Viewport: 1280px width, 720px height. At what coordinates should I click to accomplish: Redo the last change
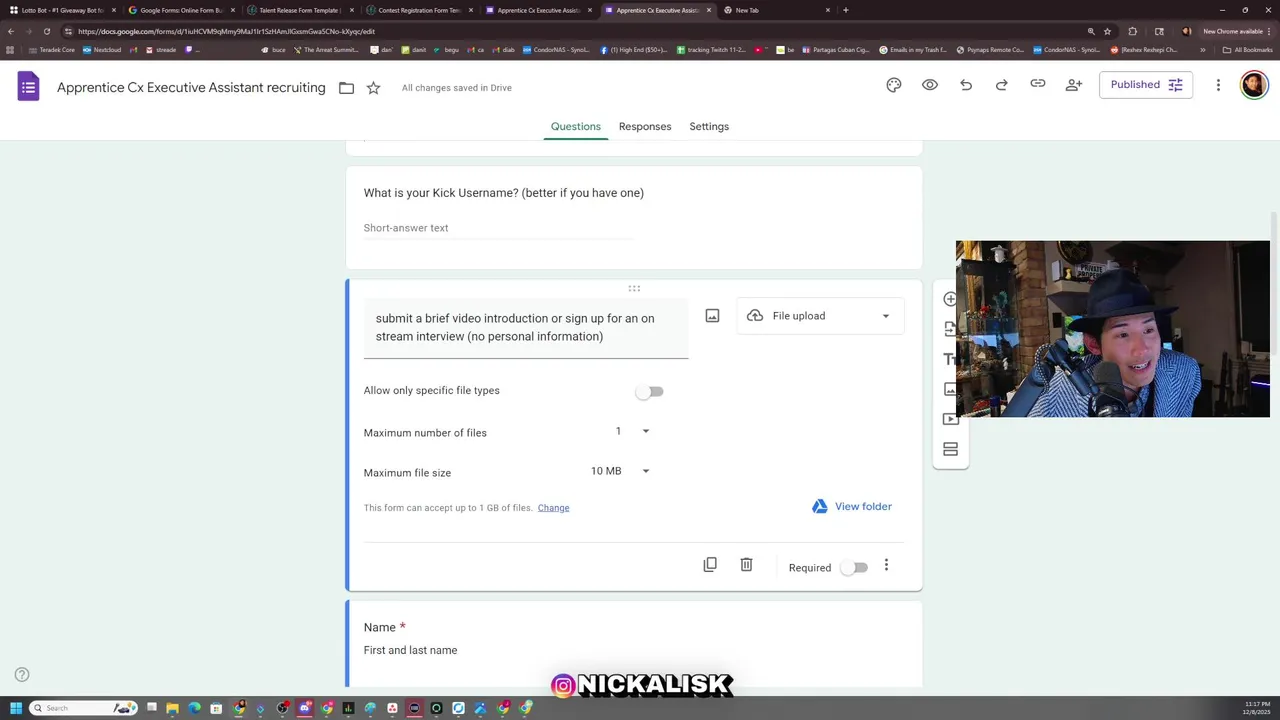[1002, 85]
